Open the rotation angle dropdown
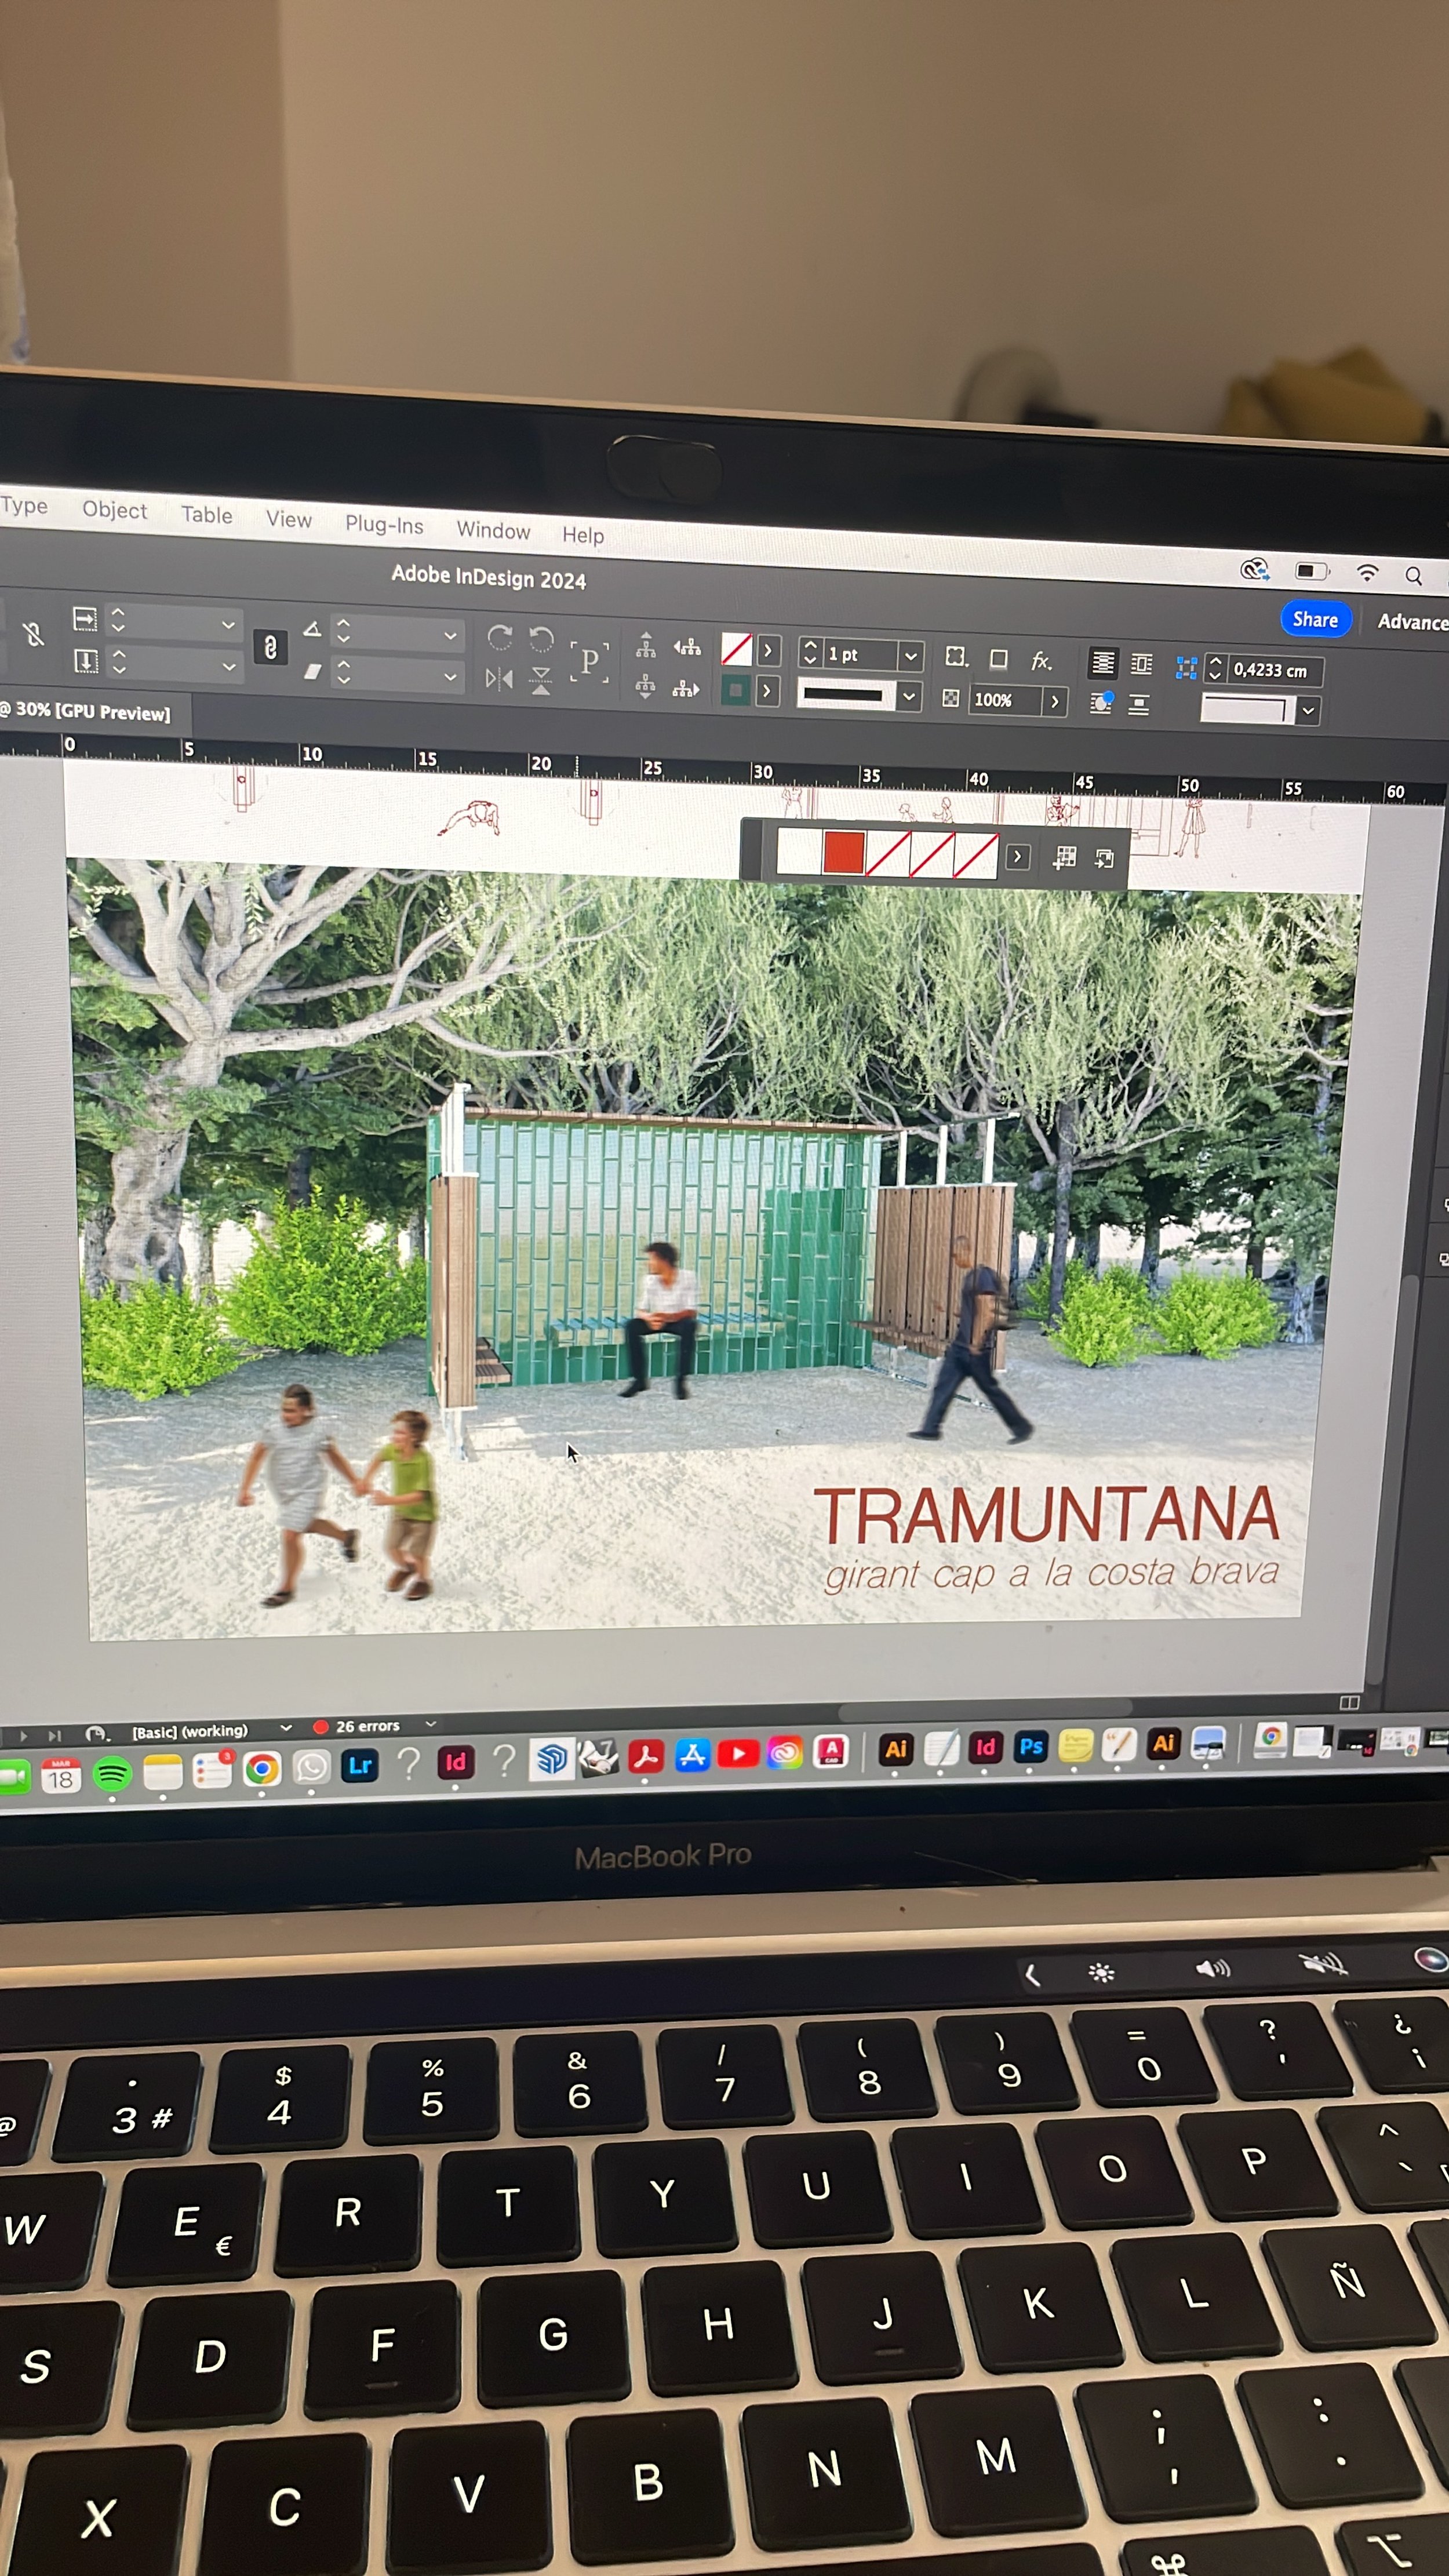This screenshot has width=1449, height=2576. (450, 635)
